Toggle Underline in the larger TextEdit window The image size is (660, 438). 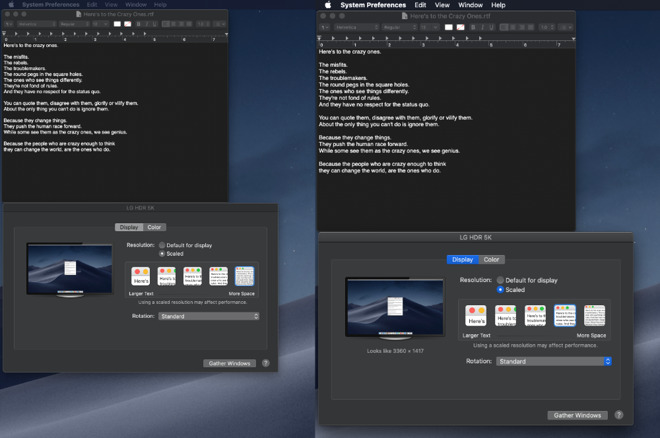[x=491, y=27]
